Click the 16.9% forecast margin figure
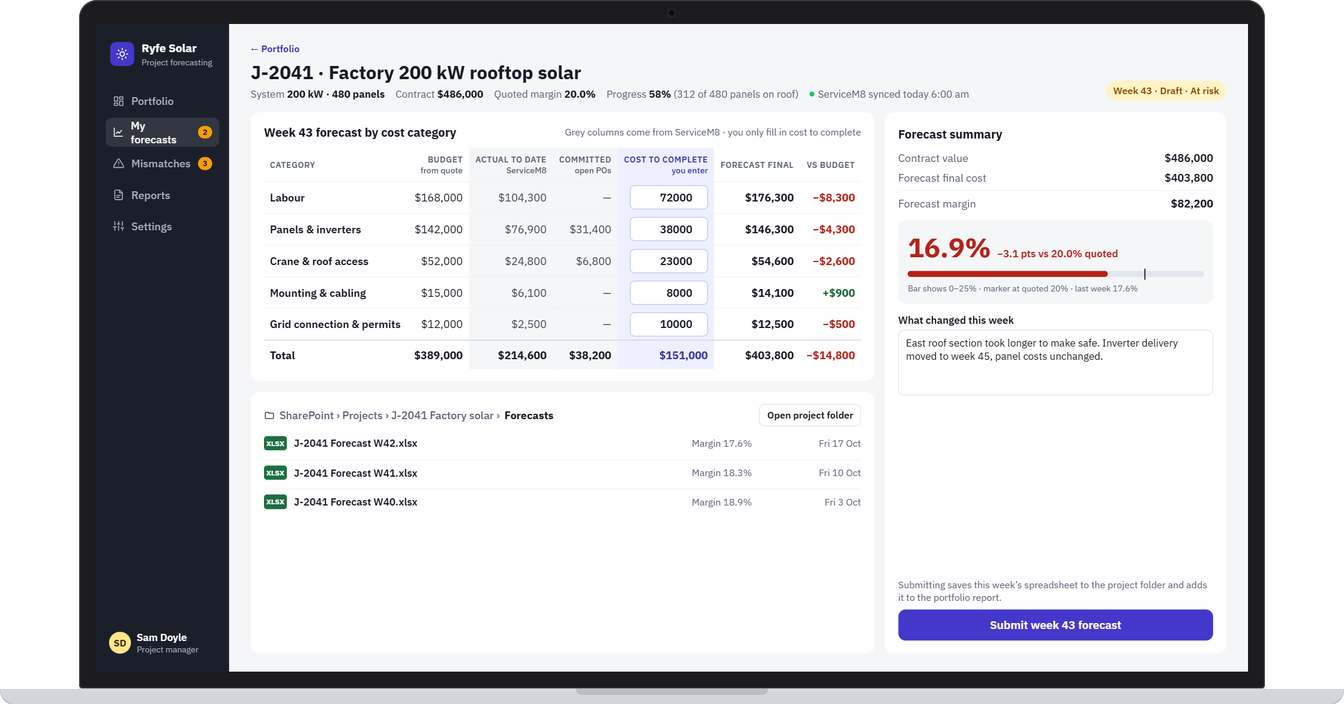Screen dimensions: 1344x704 pyautogui.click(x=949, y=248)
